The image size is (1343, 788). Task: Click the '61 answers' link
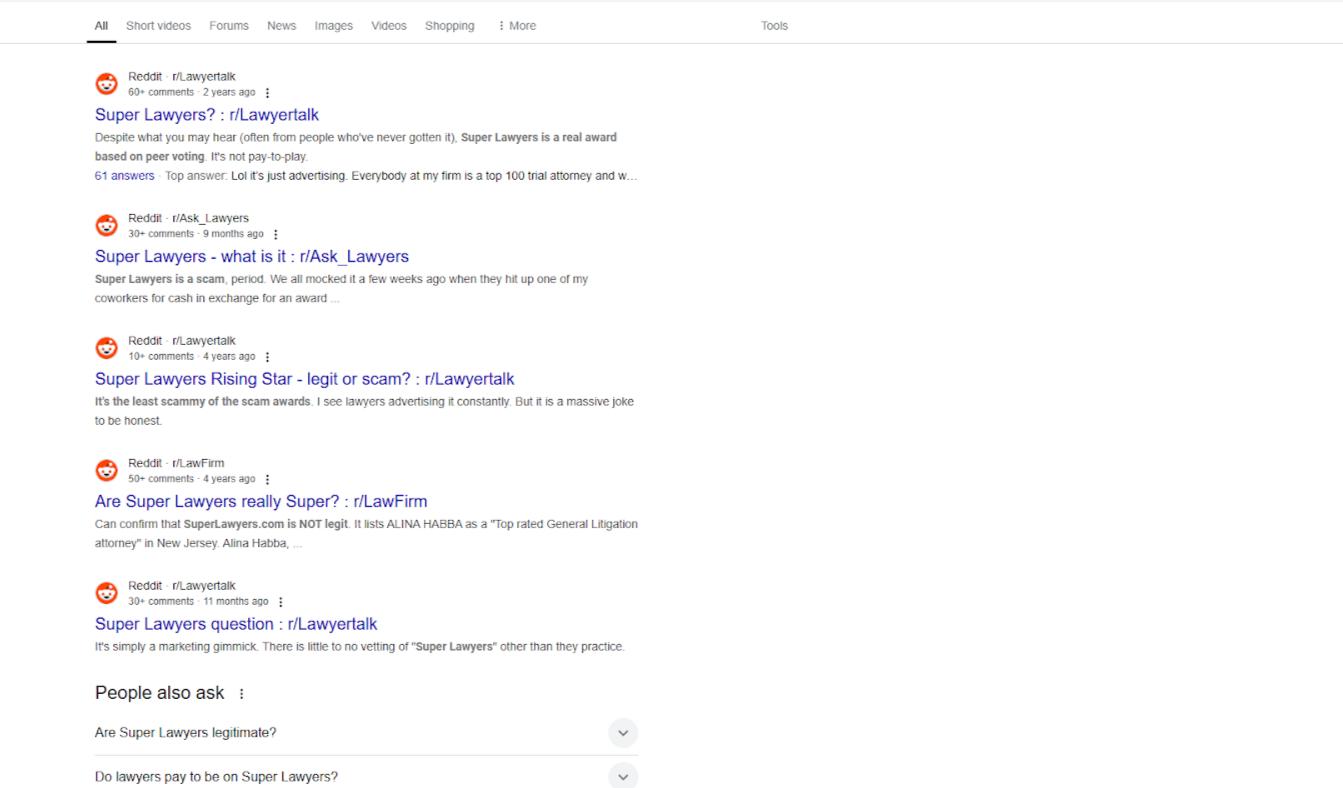[x=124, y=176]
